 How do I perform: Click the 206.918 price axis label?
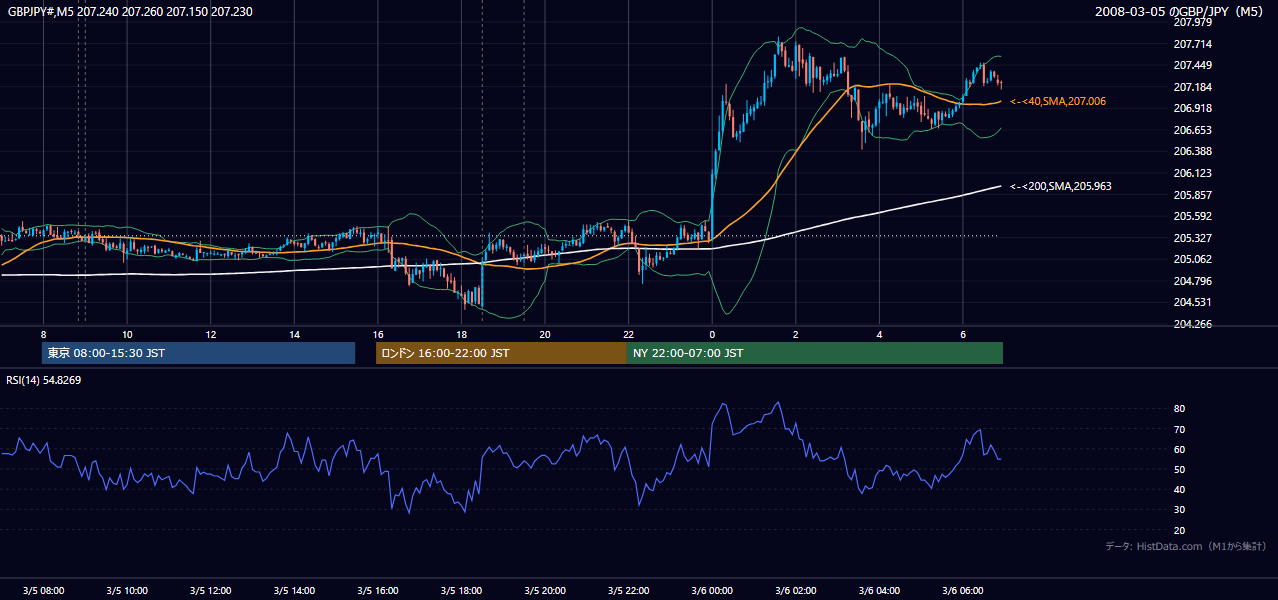[x=1192, y=108]
